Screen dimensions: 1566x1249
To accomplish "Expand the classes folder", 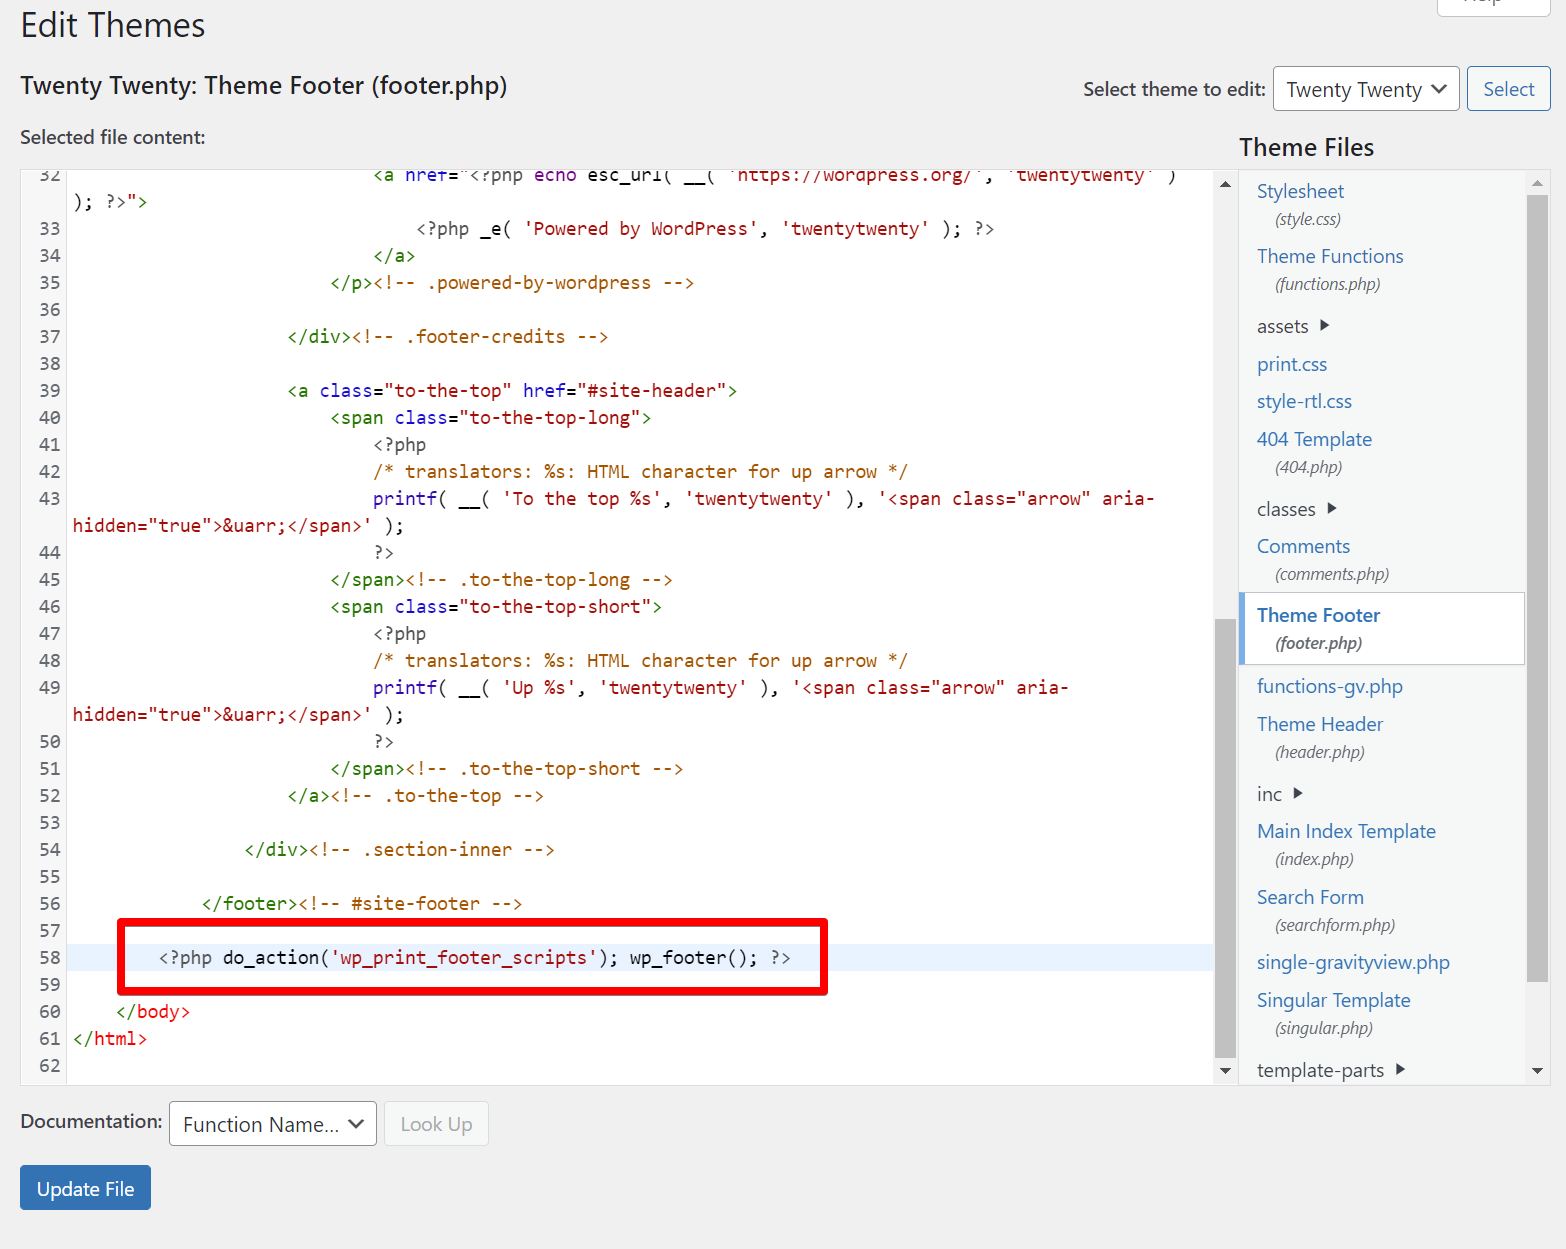I will (1331, 509).
